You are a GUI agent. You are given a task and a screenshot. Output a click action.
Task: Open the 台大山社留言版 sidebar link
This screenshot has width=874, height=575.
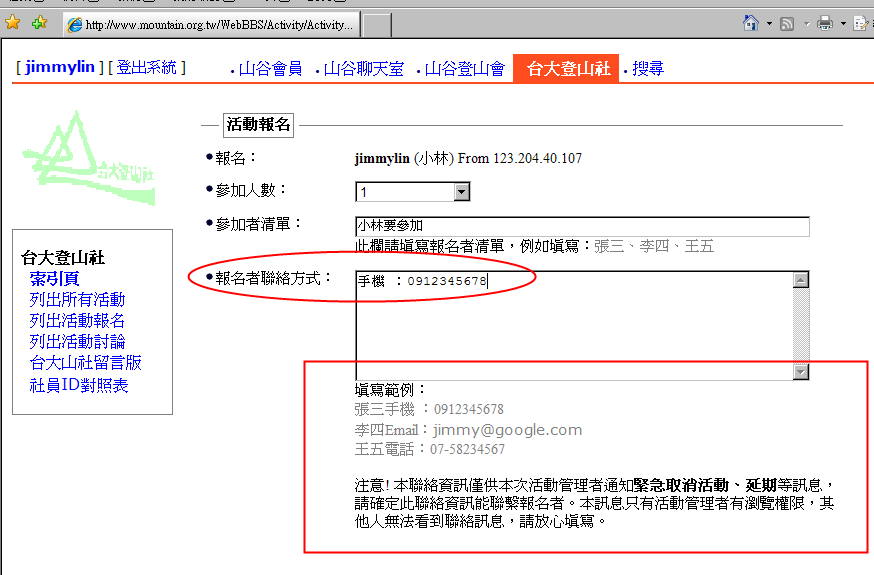pos(85,363)
